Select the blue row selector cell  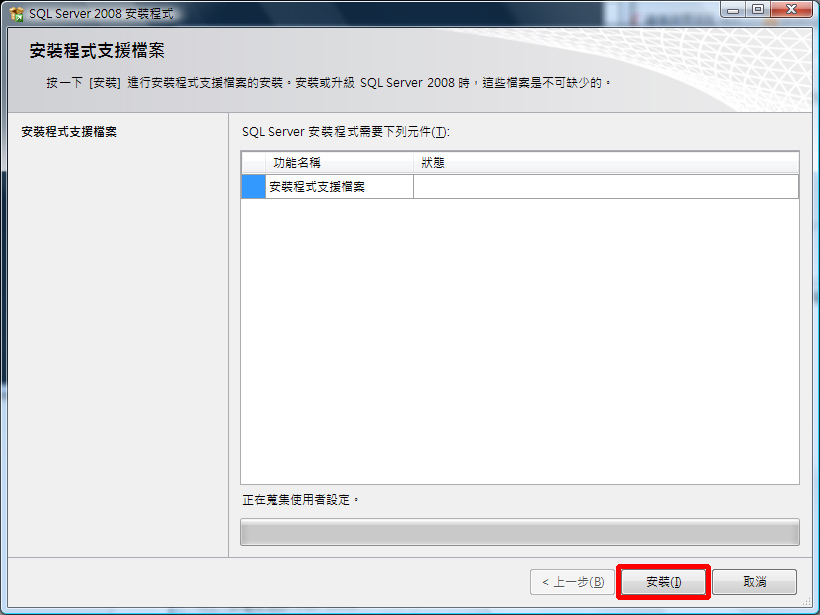pyautogui.click(x=254, y=187)
